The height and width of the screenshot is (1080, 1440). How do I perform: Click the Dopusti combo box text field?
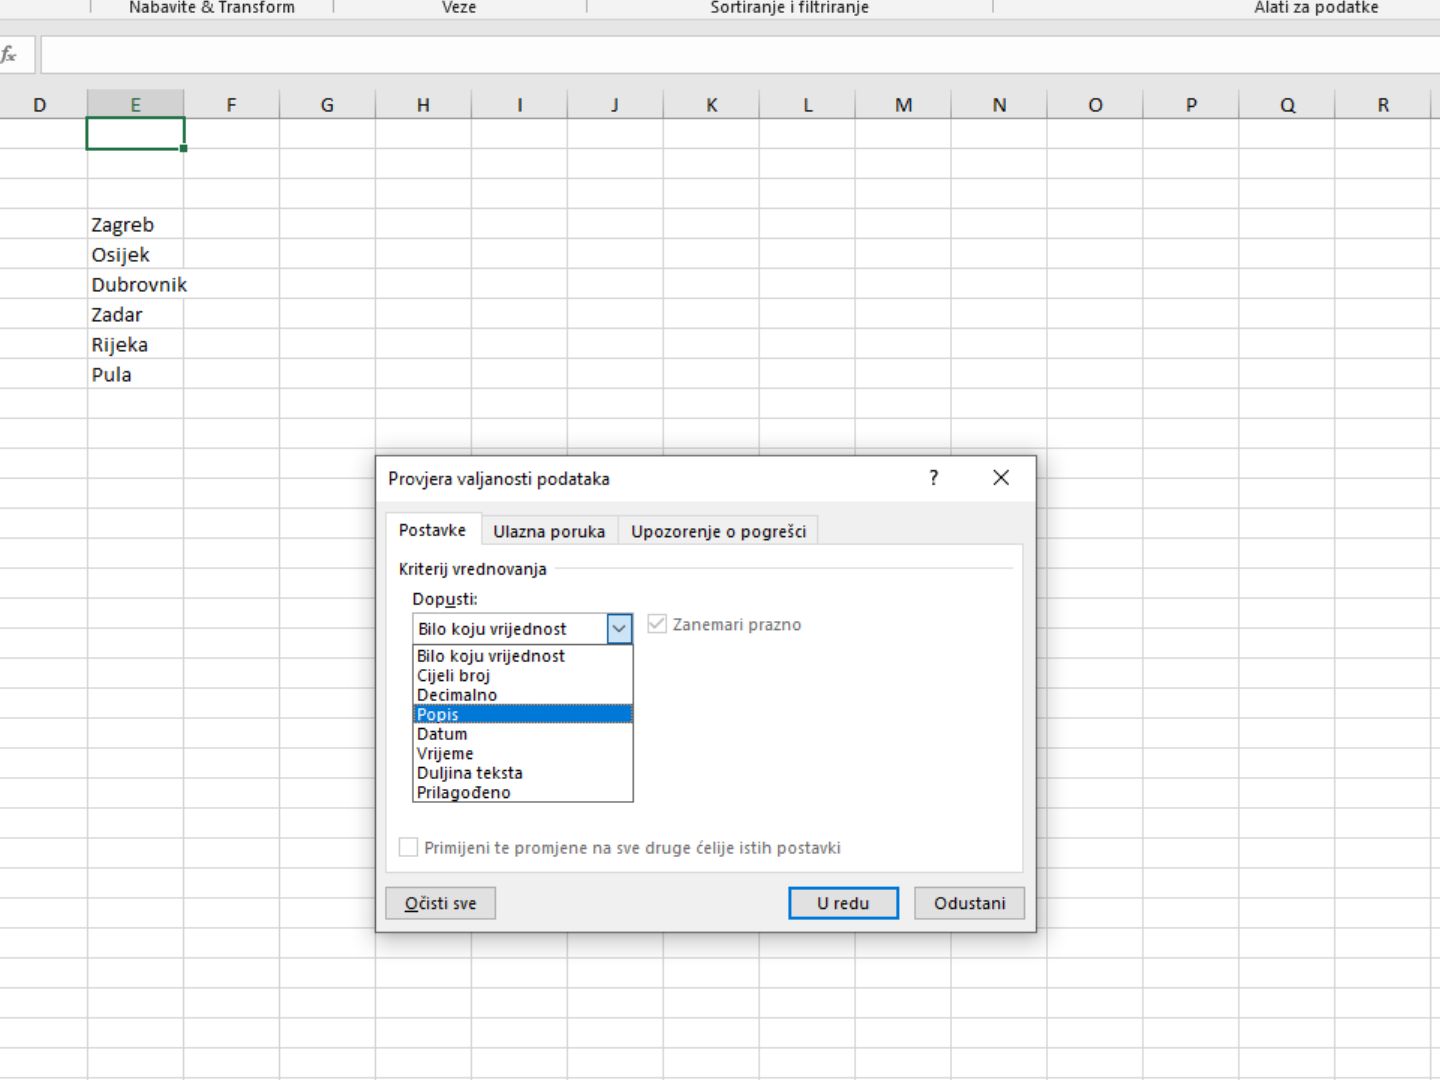(x=510, y=628)
